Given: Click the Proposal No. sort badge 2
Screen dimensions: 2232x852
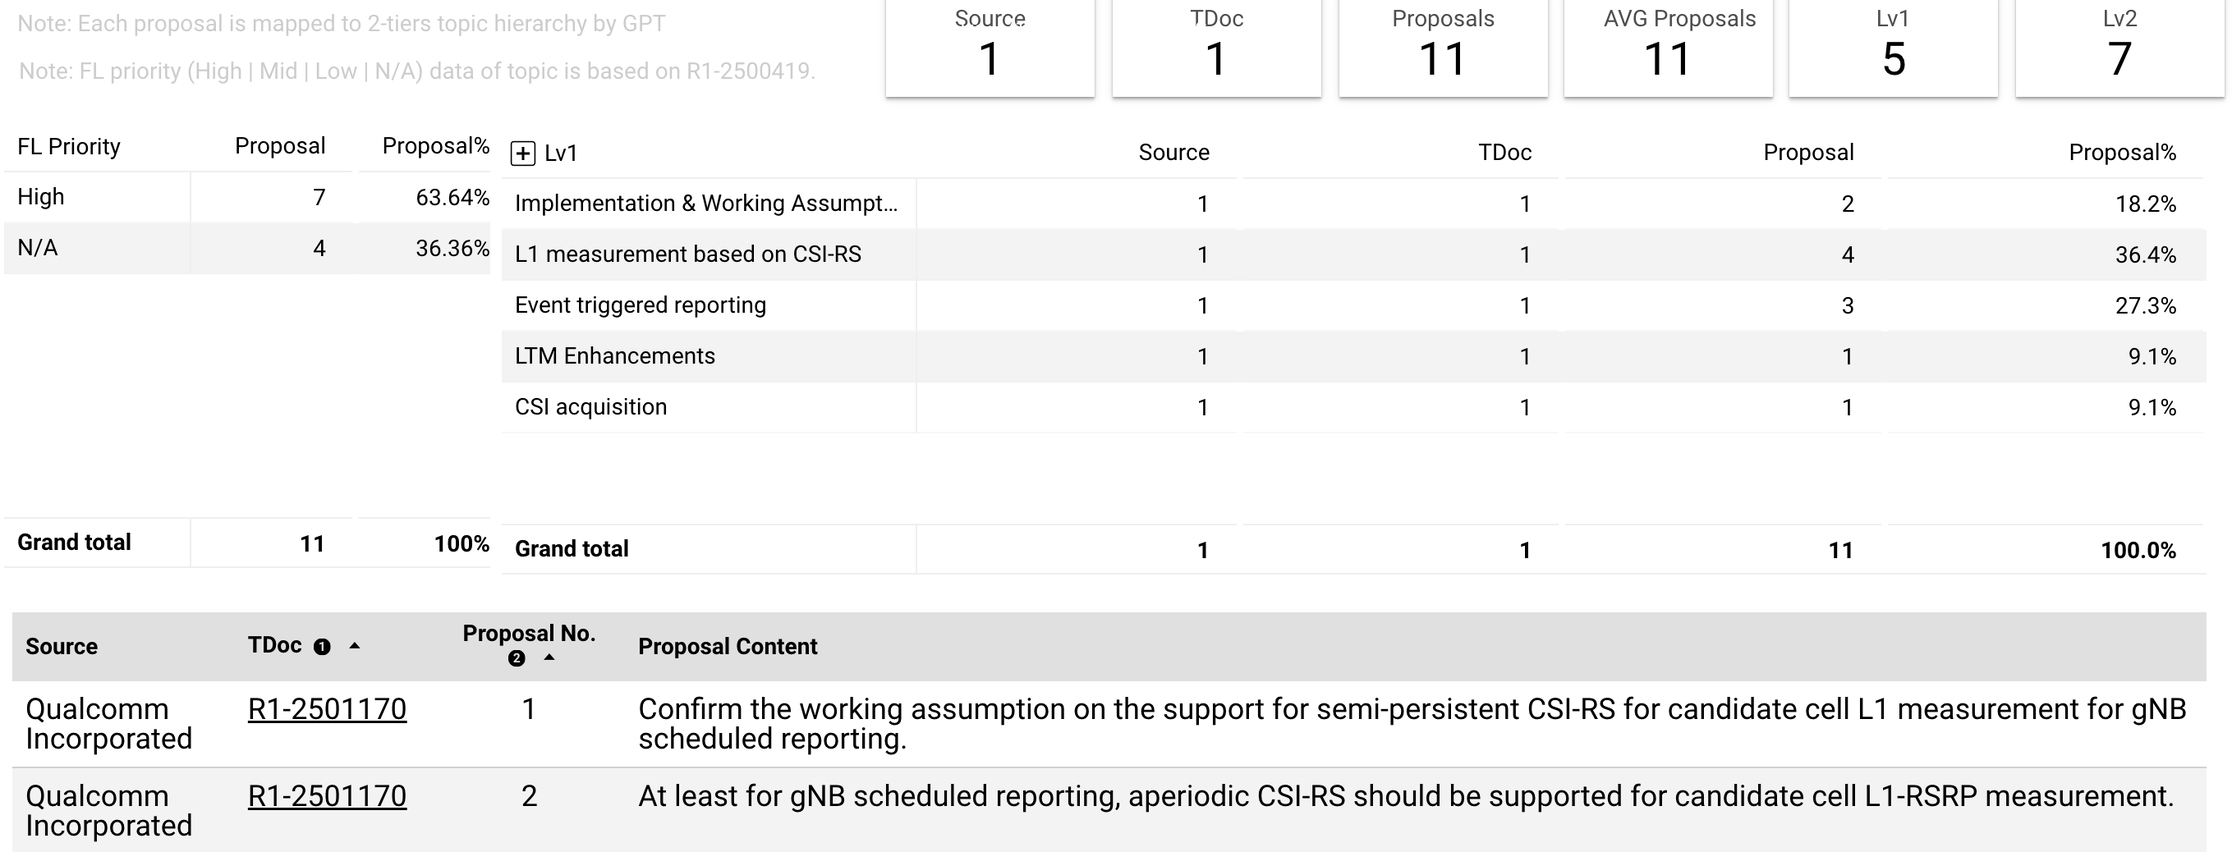Looking at the screenshot, I should (516, 658).
